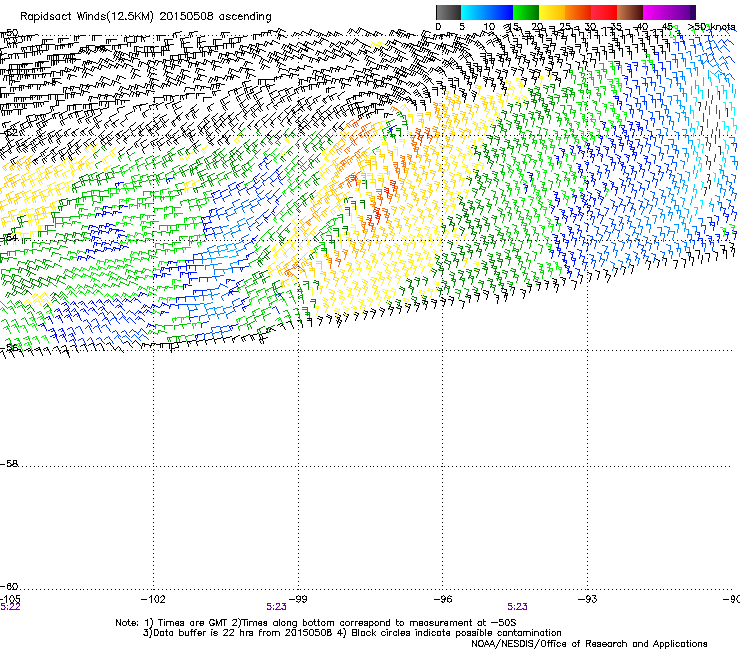Click the credit 'NOAA/NESDIS/Office of Research and Applications'
The image size is (740, 650).
click(589, 644)
